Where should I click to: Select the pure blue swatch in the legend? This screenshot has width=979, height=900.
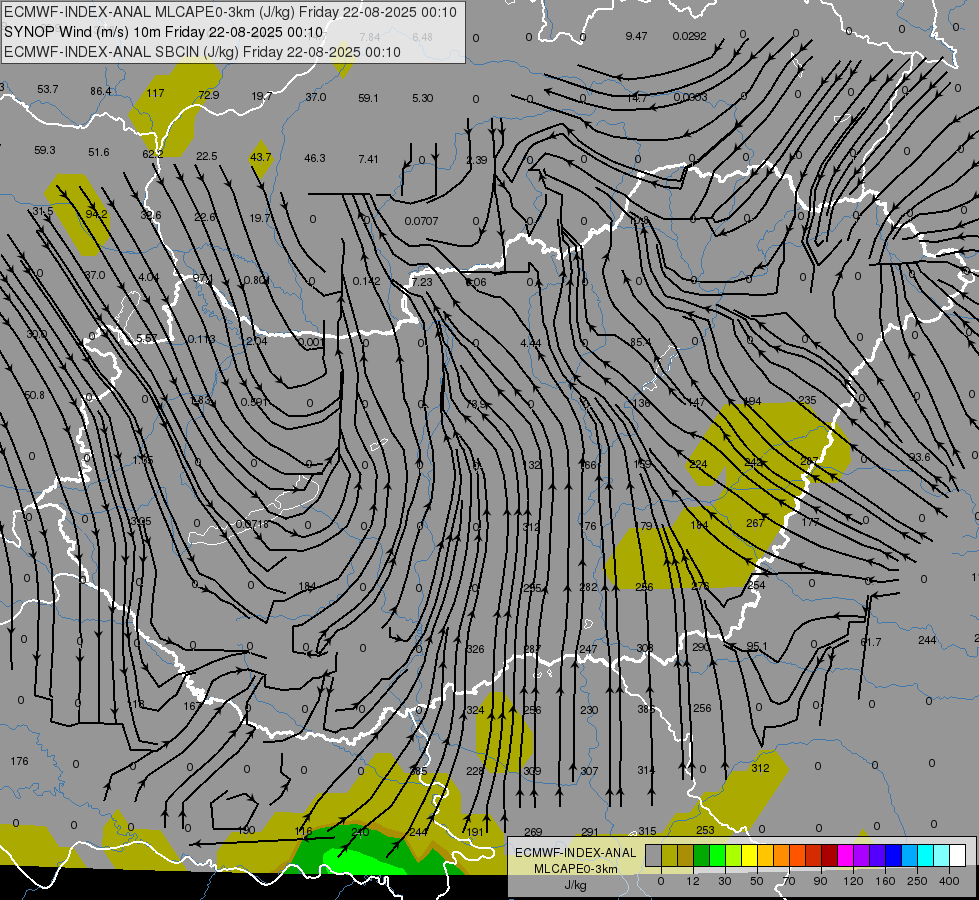(893, 855)
